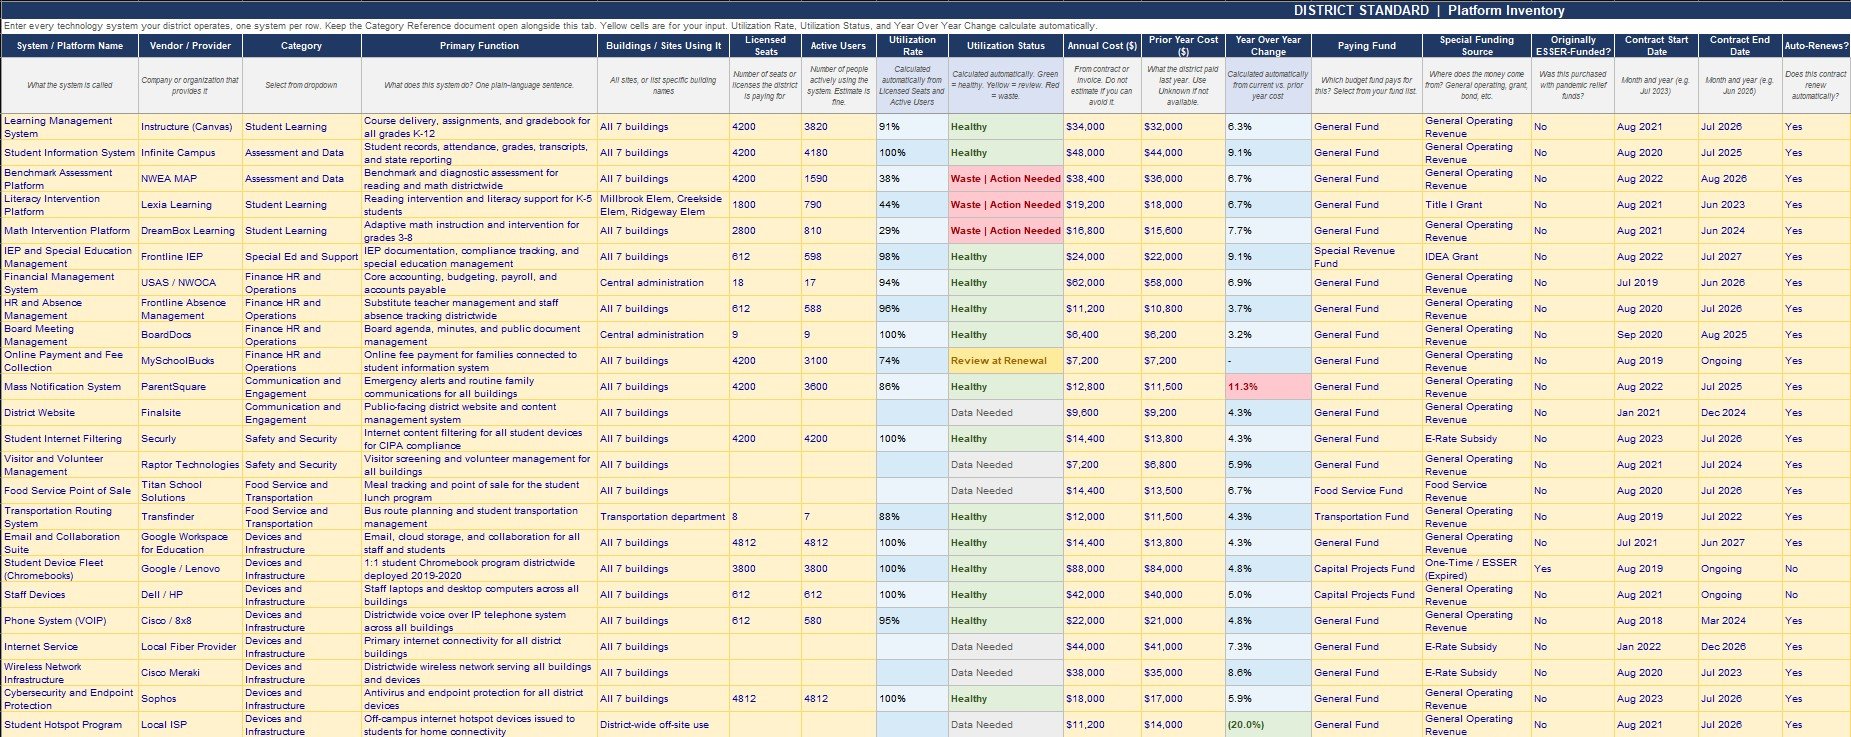The image size is (1851, 737).
Task: Select the 'Annual Cost ($)' header
Action: (x=1102, y=46)
